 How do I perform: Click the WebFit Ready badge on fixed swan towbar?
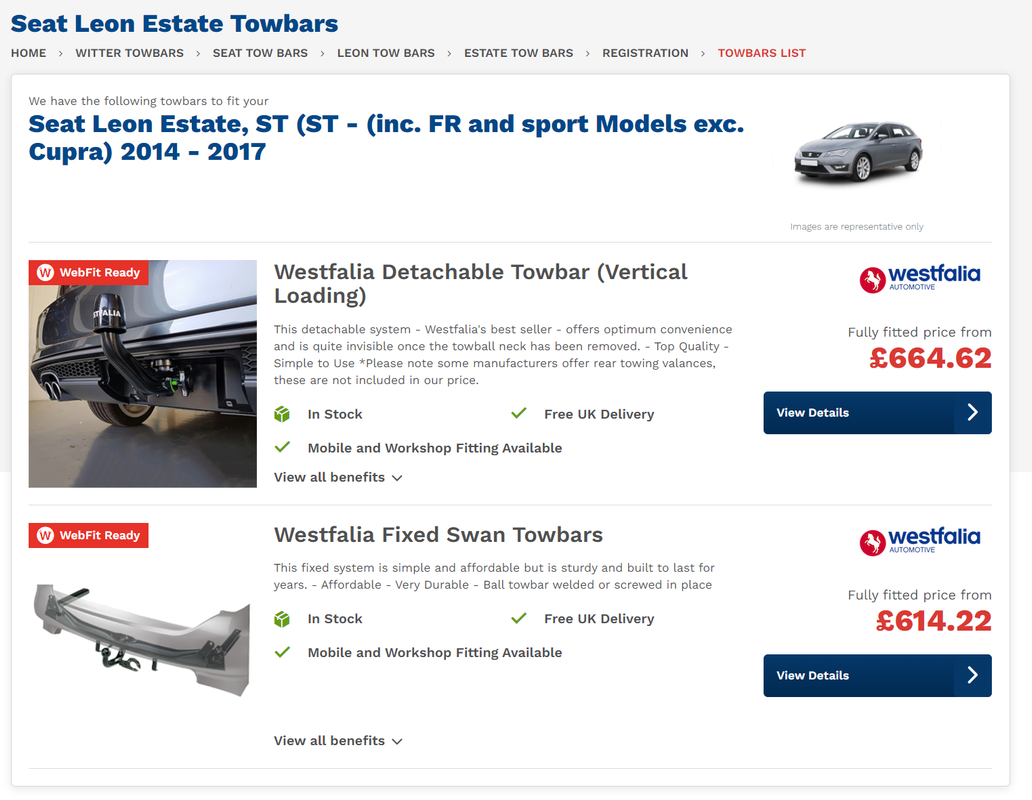(88, 536)
